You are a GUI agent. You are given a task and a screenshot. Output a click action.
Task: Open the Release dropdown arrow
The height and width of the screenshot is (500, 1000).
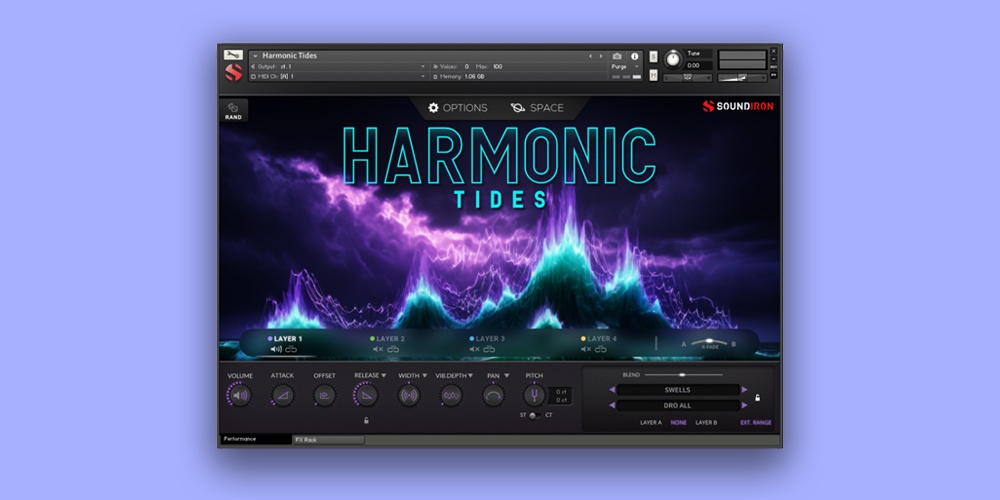[383, 376]
